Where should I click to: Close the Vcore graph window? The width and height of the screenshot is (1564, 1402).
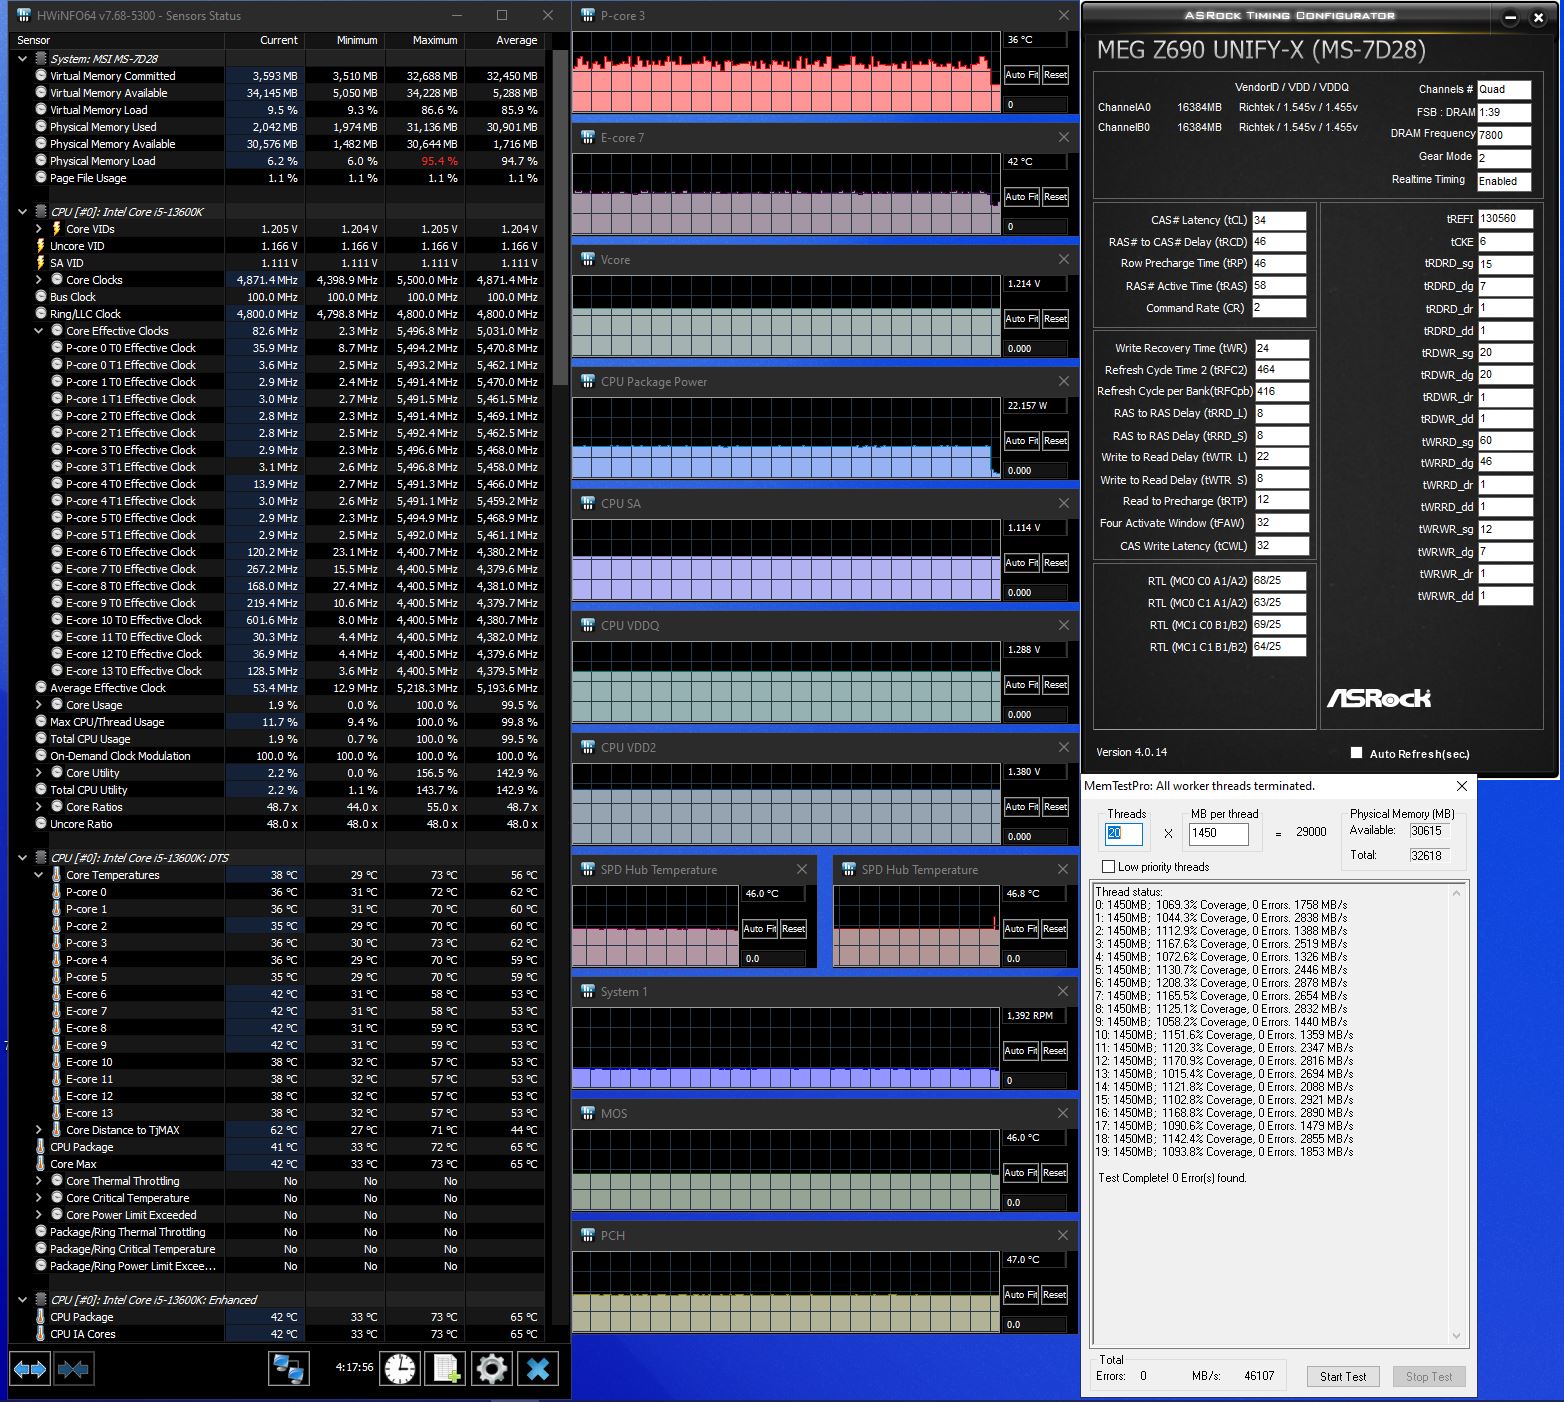[1063, 259]
